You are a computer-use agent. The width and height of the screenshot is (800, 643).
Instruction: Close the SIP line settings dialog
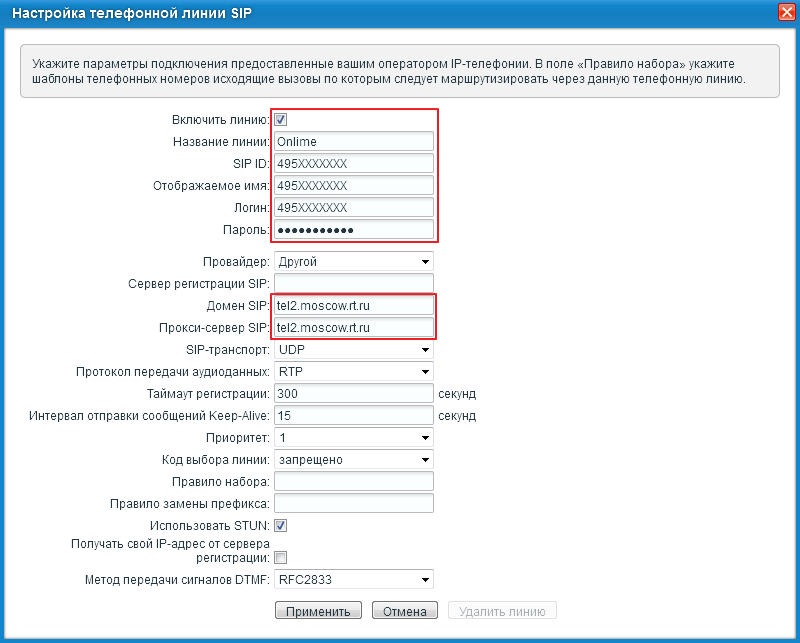point(786,13)
